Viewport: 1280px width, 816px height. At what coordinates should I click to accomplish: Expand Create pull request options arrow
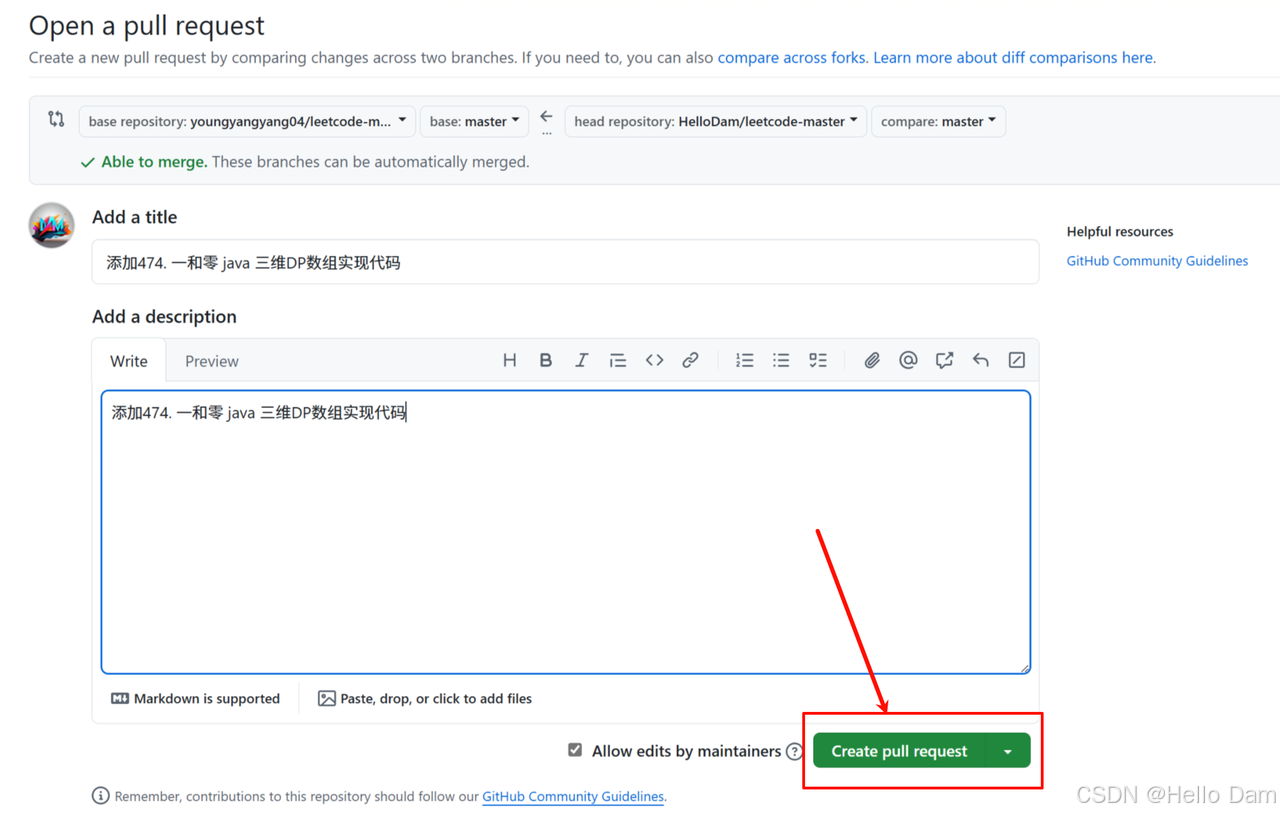1008,751
